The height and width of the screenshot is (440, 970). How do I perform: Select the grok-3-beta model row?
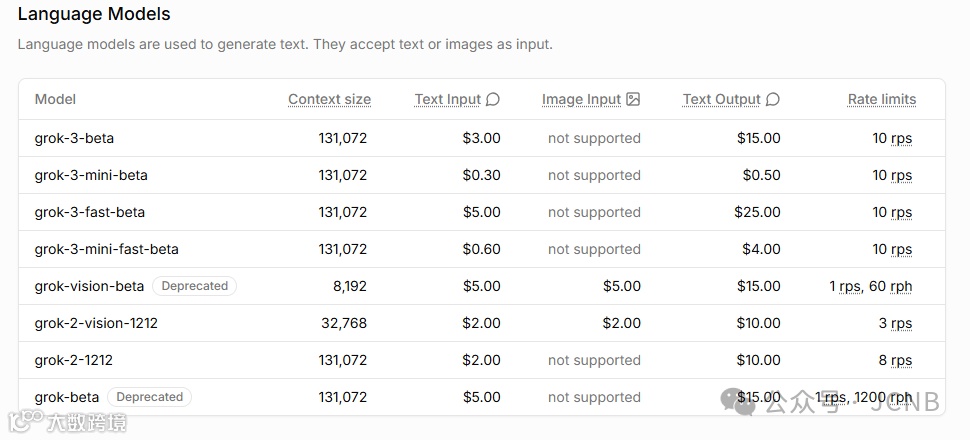click(74, 138)
